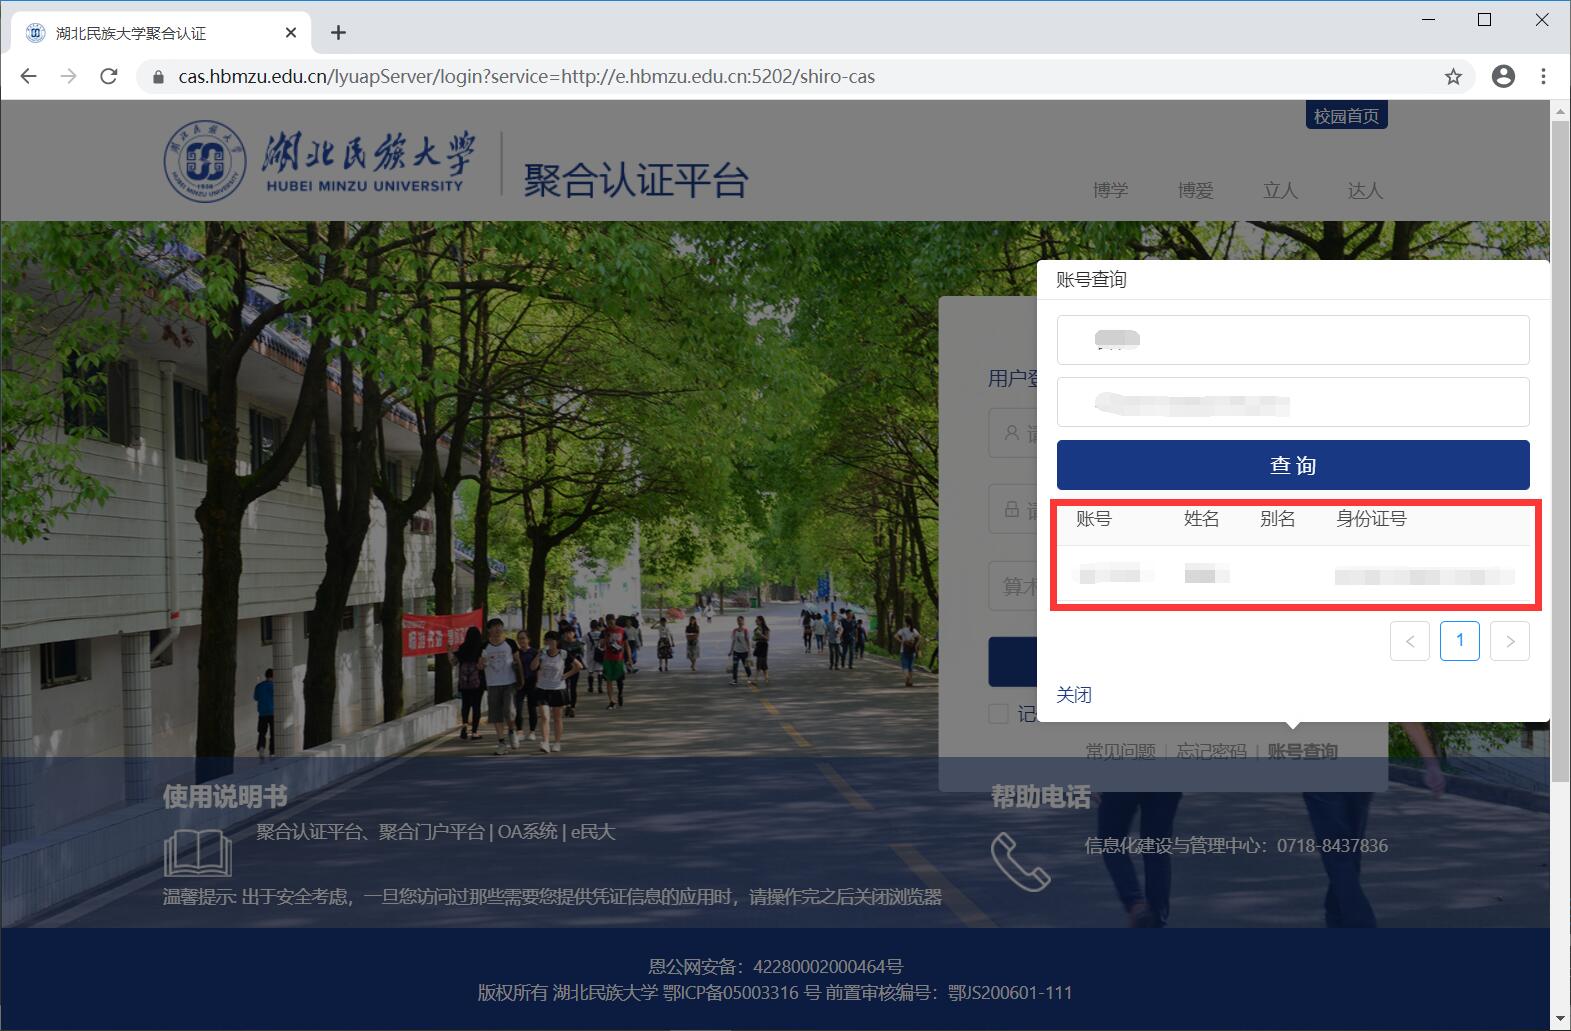Click the first input field in 账号查询

click(x=1292, y=340)
